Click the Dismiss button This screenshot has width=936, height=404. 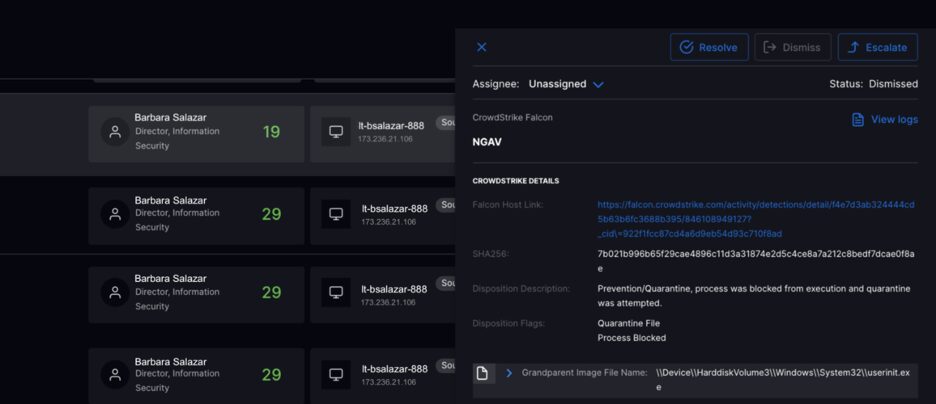[792, 47]
